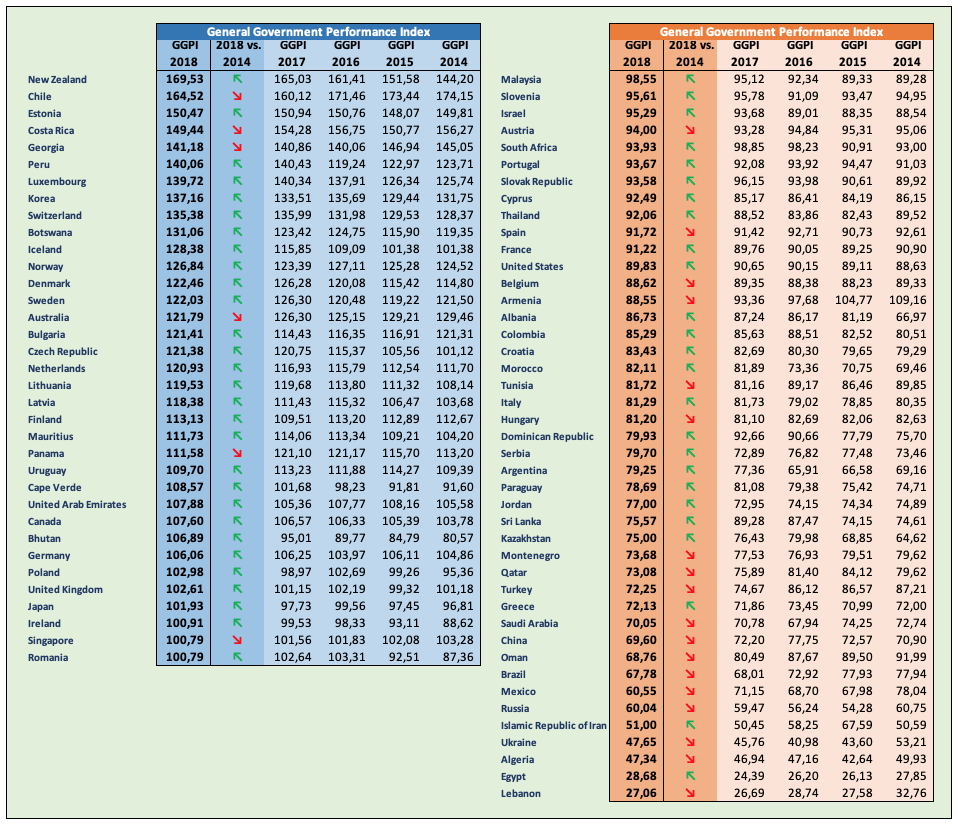Viewport: 958px width, 826px height.
Task: Click the red trend arrow for Panama
Action: pos(238,453)
